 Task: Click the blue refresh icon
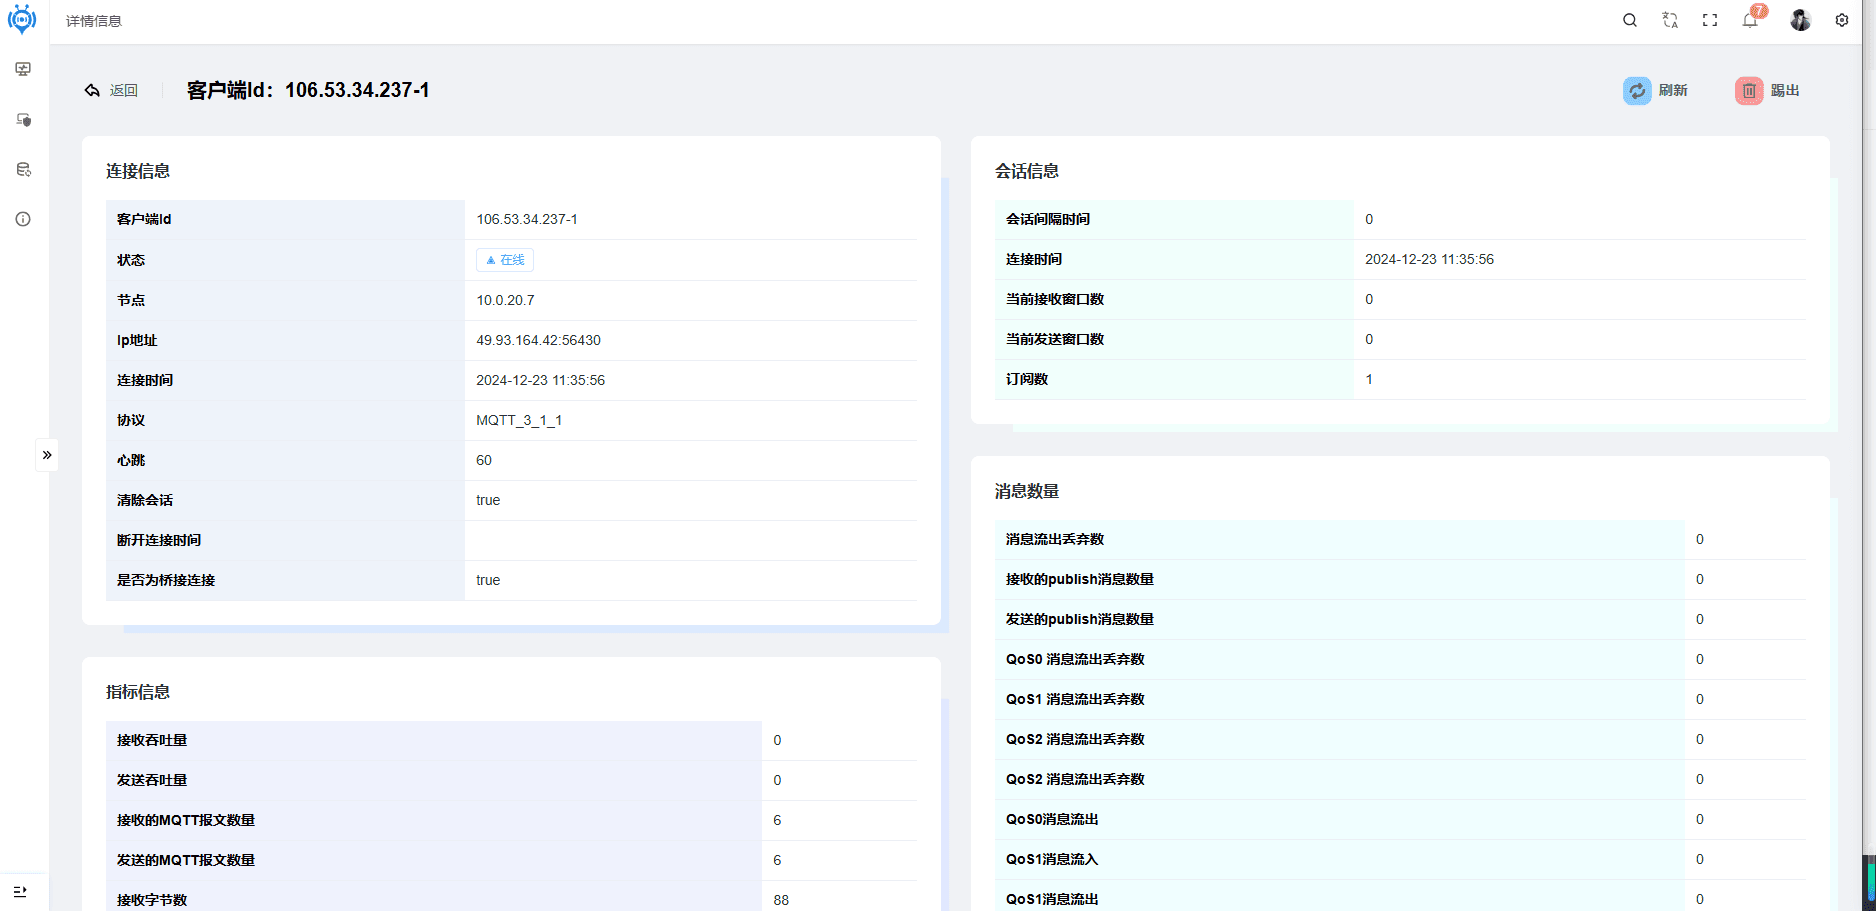click(1637, 91)
